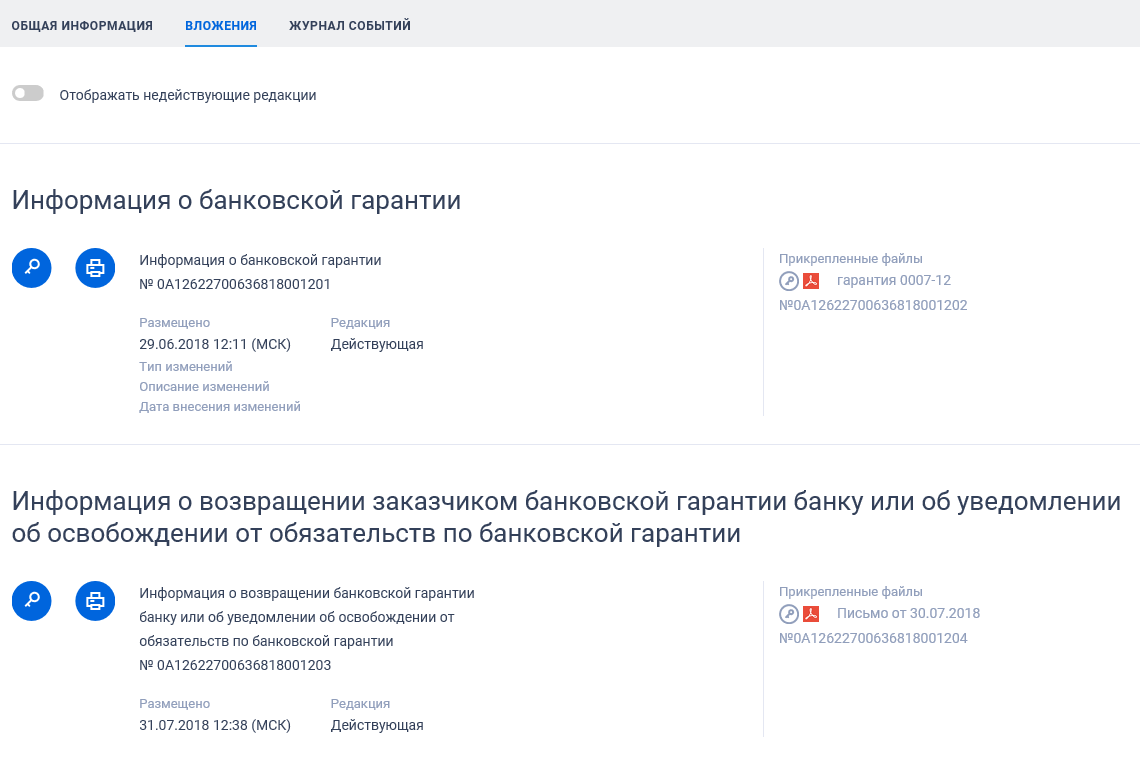Click Тип изменений label
This screenshot has height=765, width=1140.
[x=186, y=367]
